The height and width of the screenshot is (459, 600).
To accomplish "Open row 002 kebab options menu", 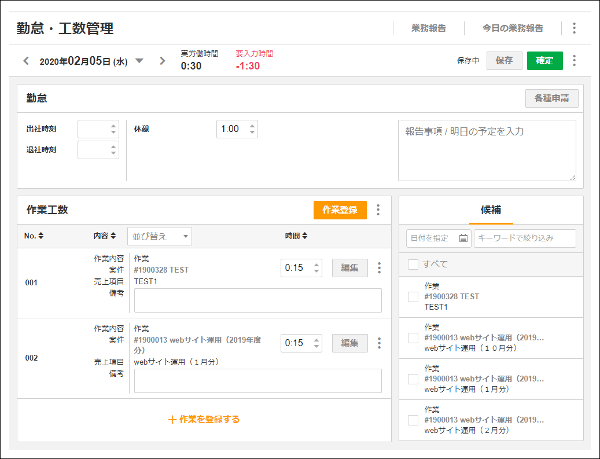I will tap(378, 343).
